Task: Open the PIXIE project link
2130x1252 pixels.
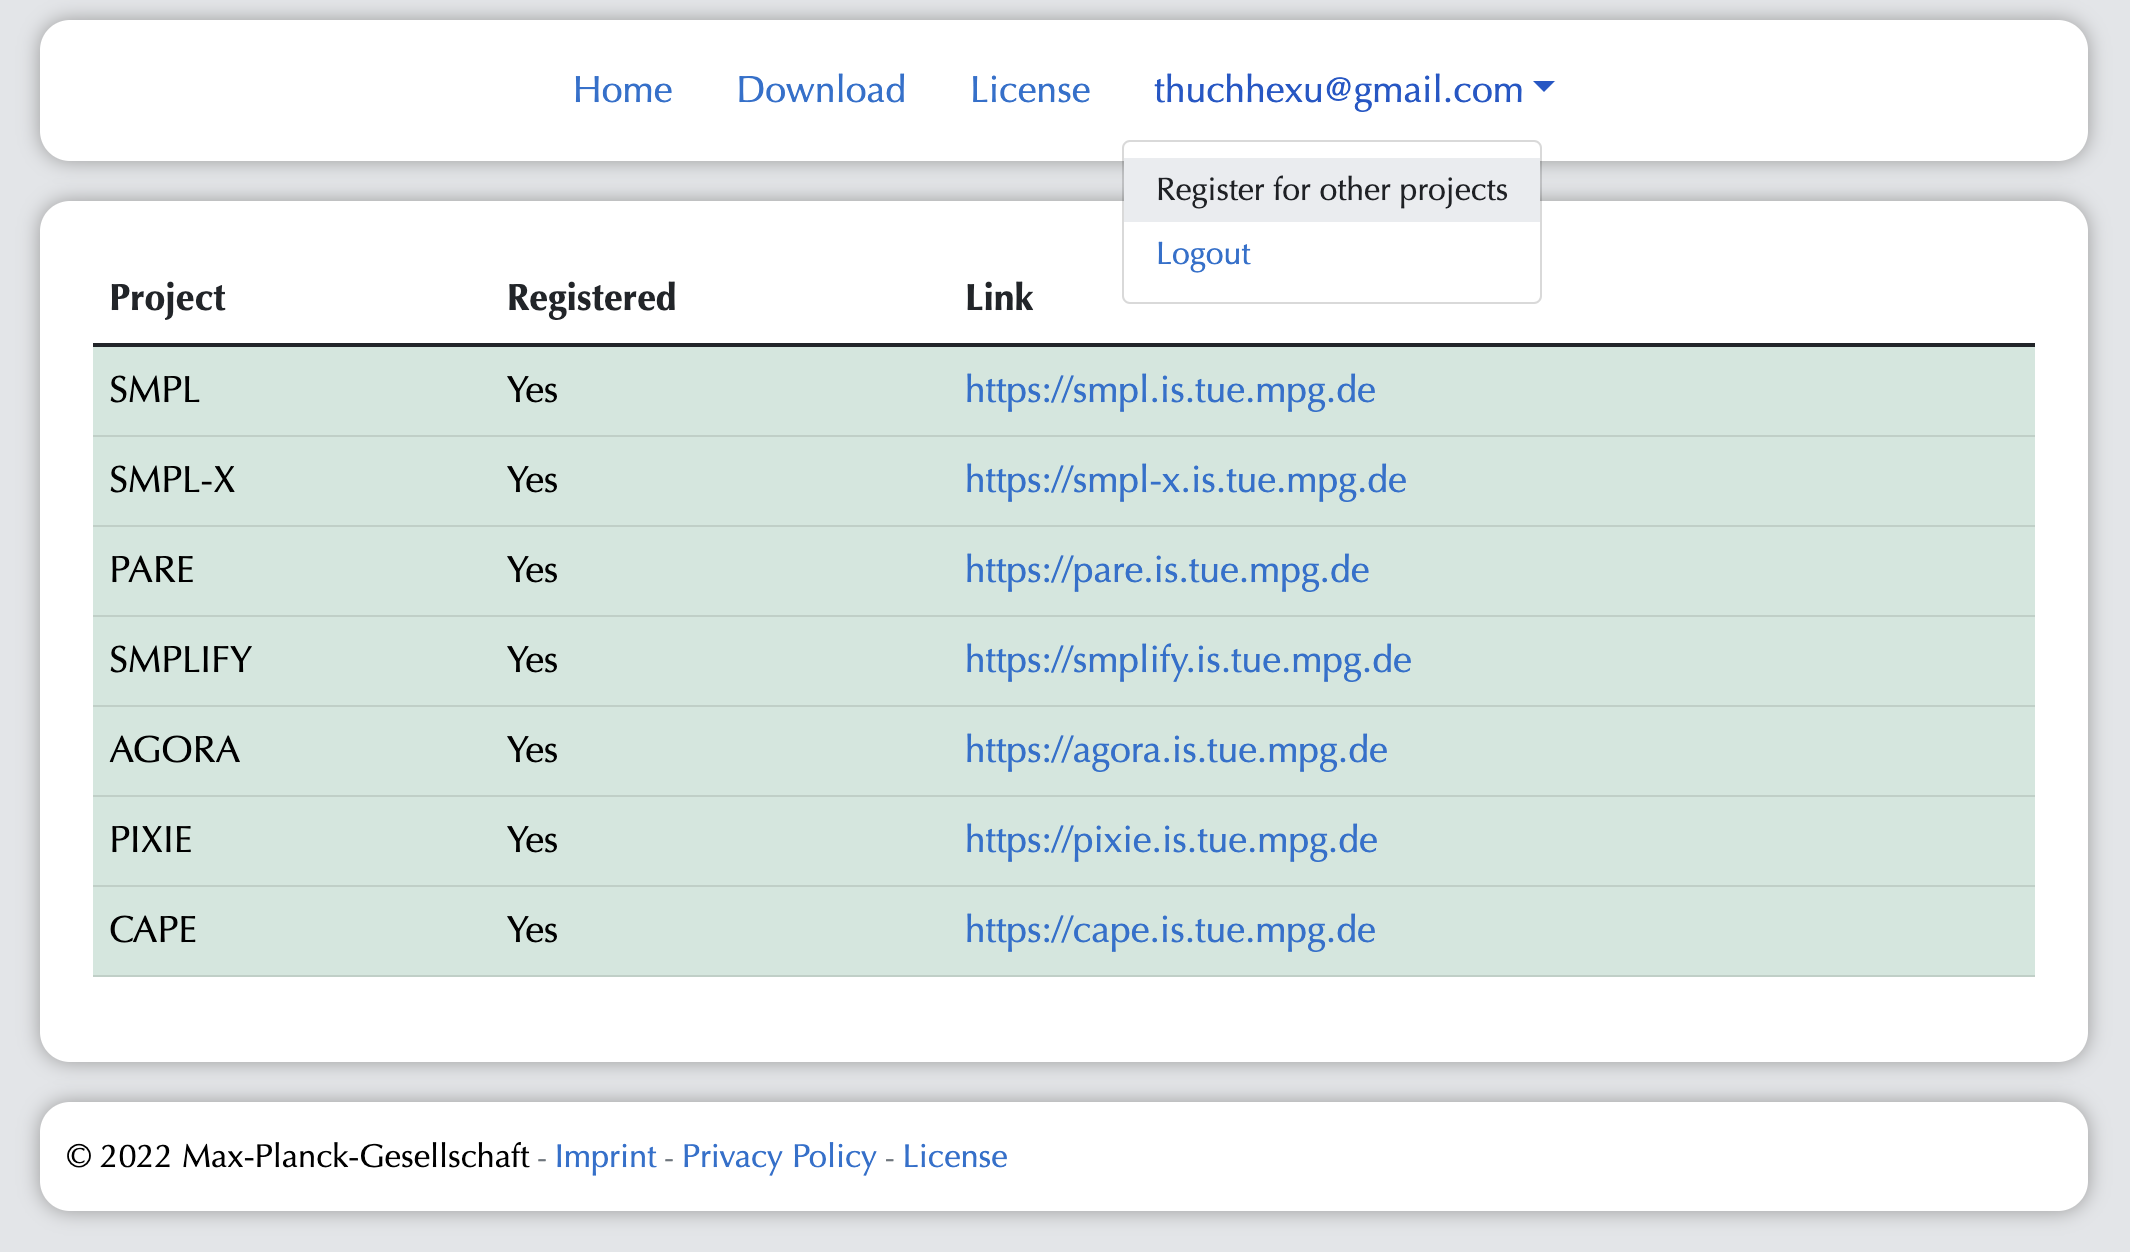Action: point(1171,840)
